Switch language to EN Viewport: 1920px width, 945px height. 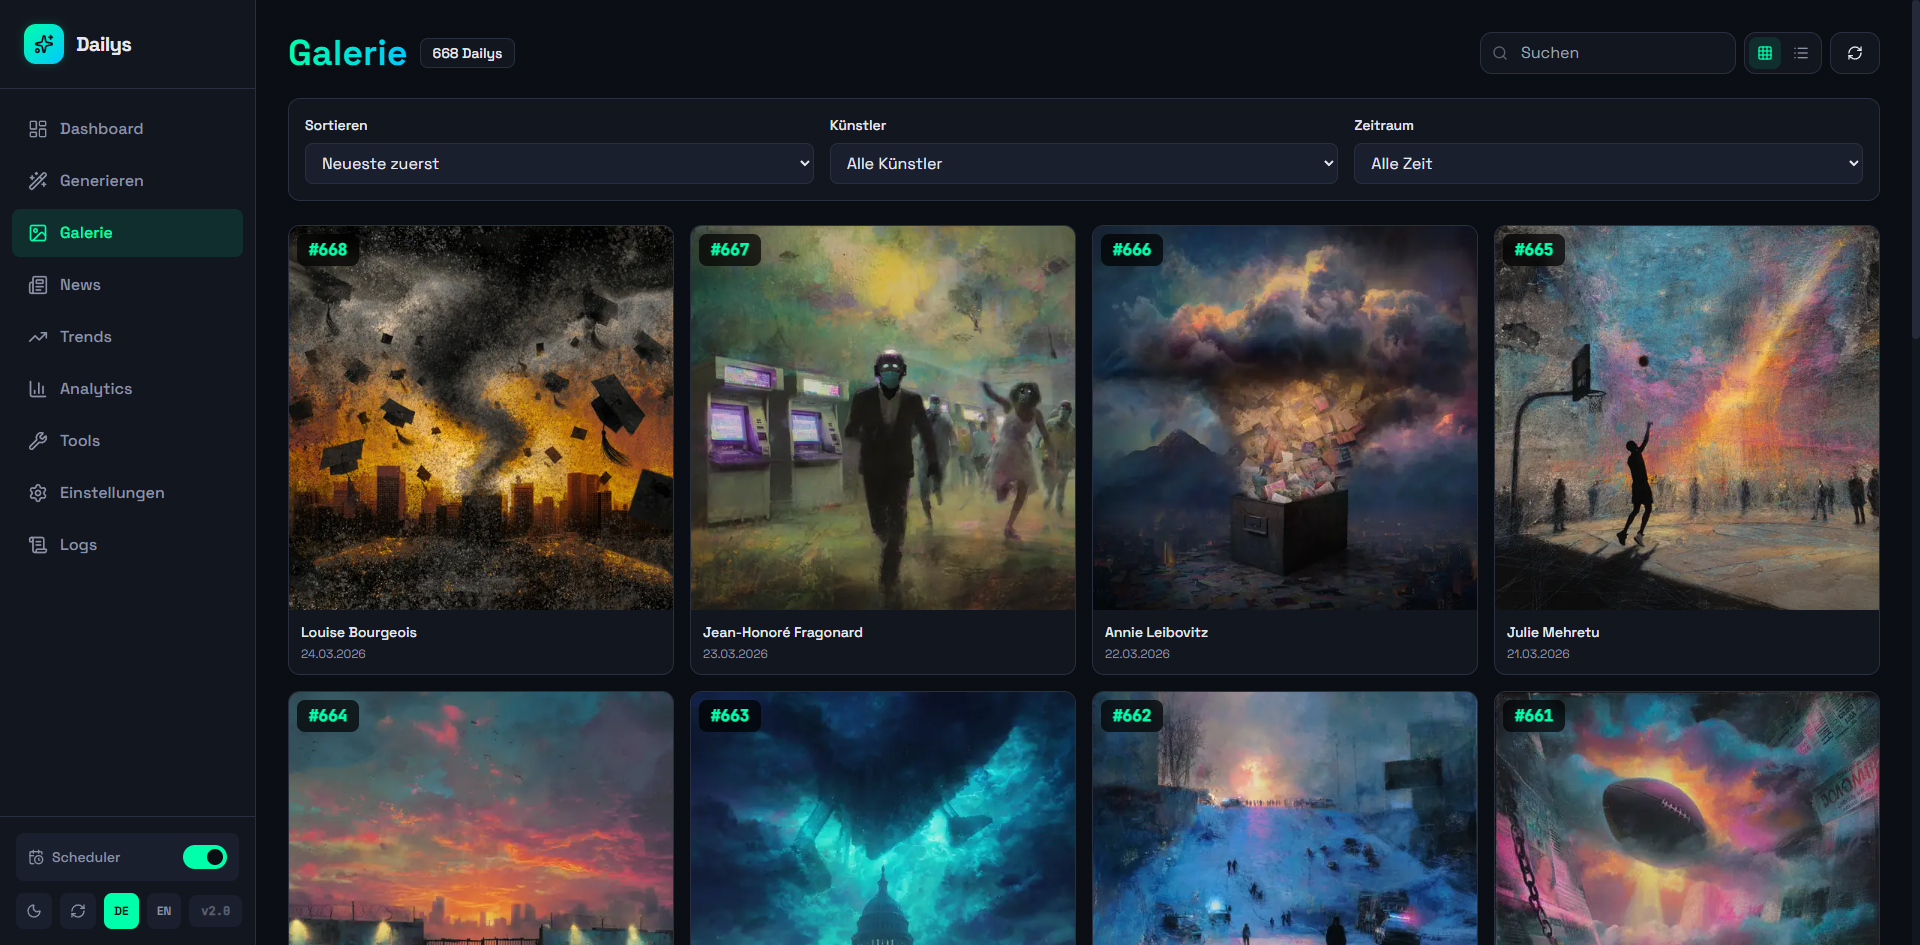pos(164,911)
